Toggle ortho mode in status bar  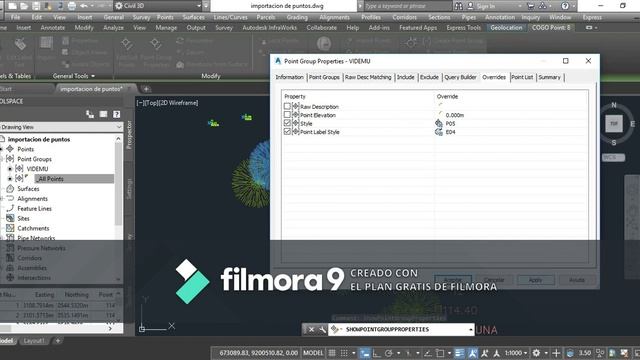tap(376, 353)
